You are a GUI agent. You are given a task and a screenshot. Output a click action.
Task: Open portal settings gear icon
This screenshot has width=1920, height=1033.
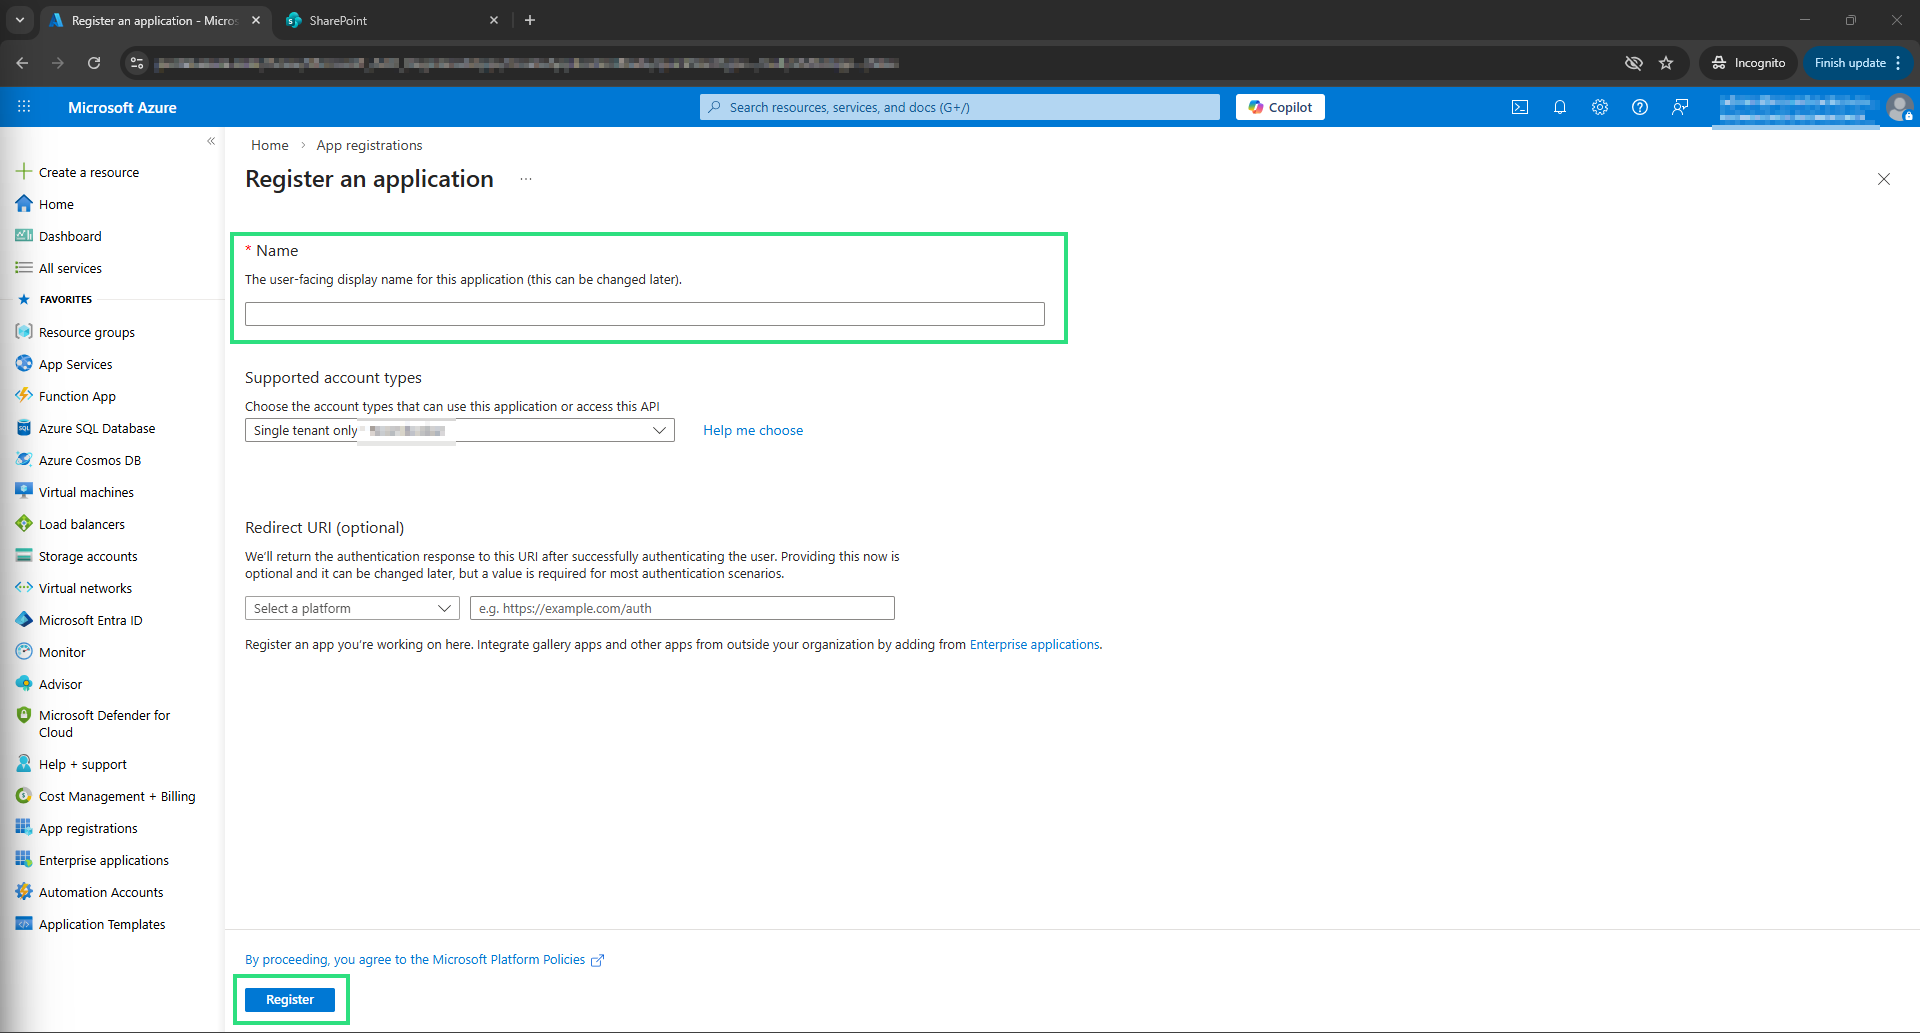click(x=1600, y=107)
